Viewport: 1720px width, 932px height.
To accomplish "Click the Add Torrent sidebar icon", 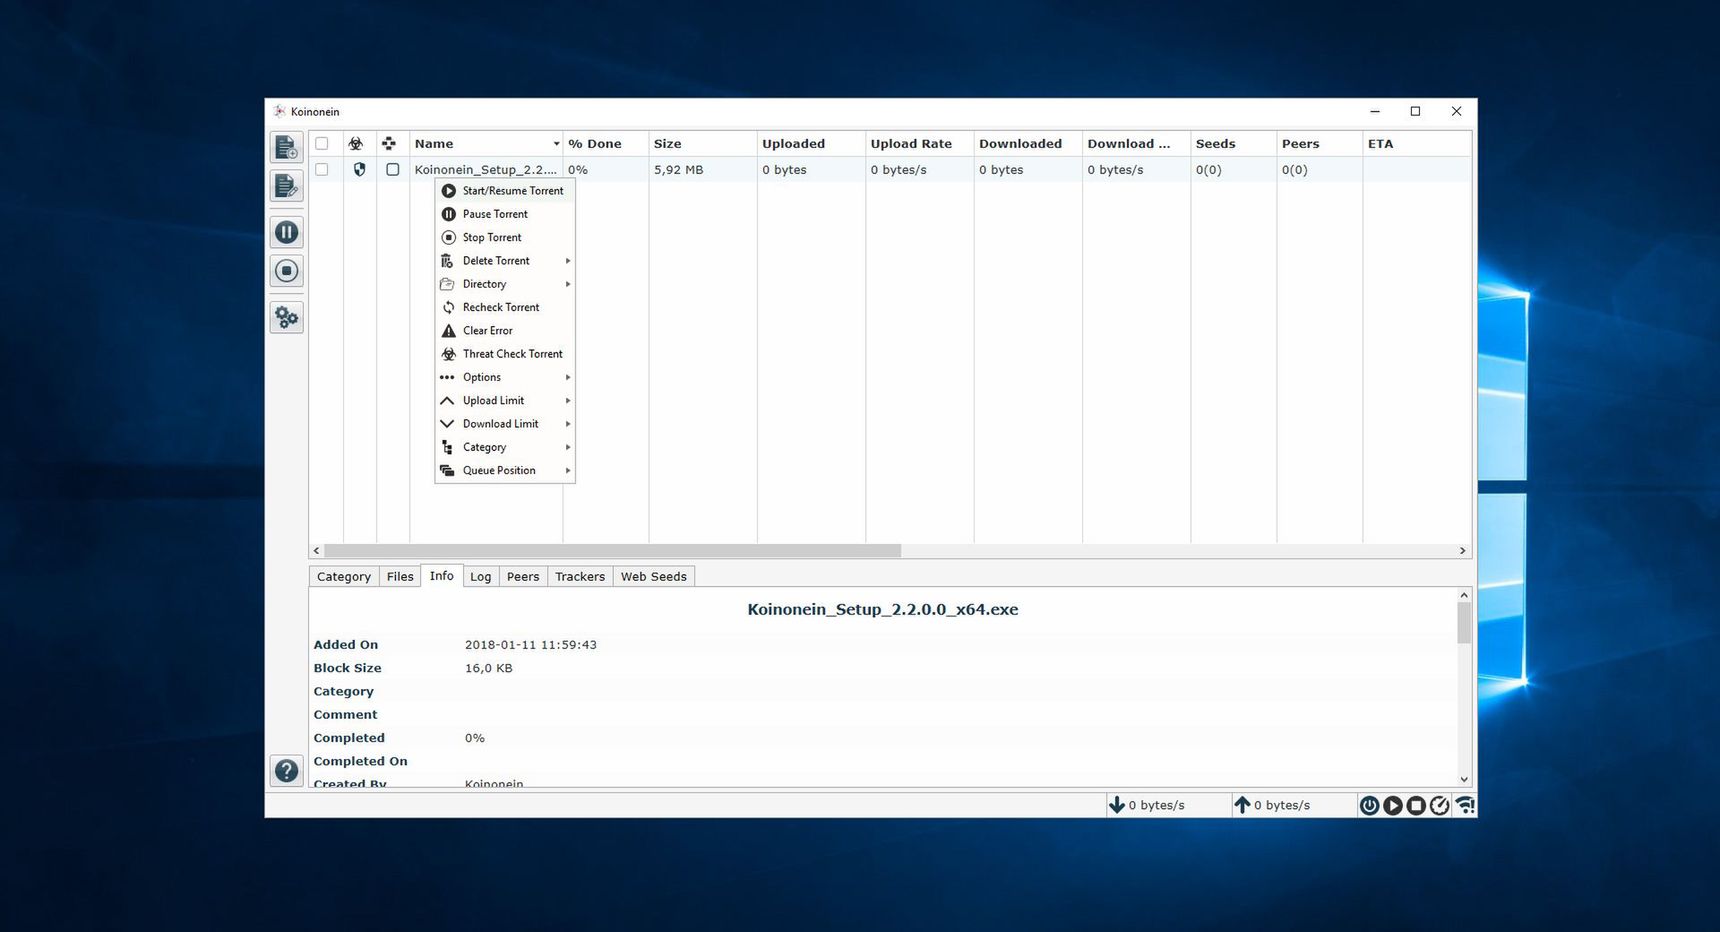I will (286, 147).
